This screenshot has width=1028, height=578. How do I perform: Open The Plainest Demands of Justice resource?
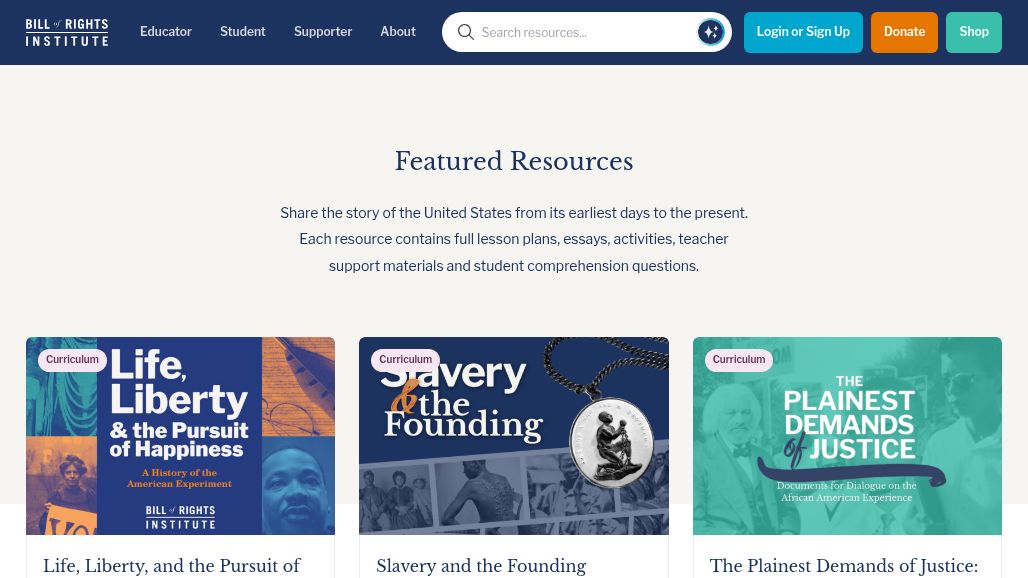pos(843,566)
